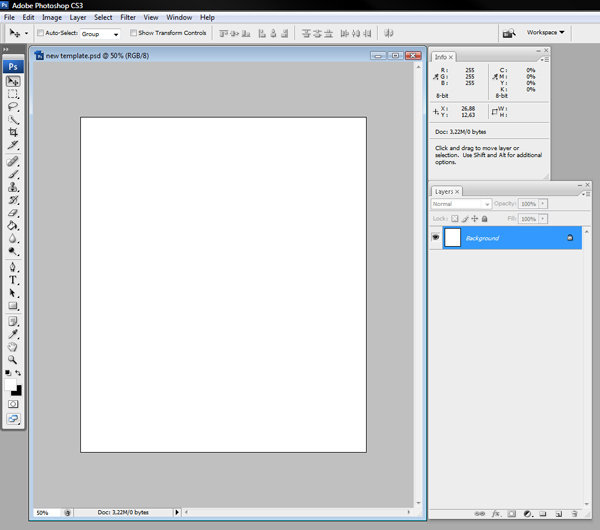The height and width of the screenshot is (530, 600).
Task: Click the 50% zoom level field
Action: [x=47, y=512]
